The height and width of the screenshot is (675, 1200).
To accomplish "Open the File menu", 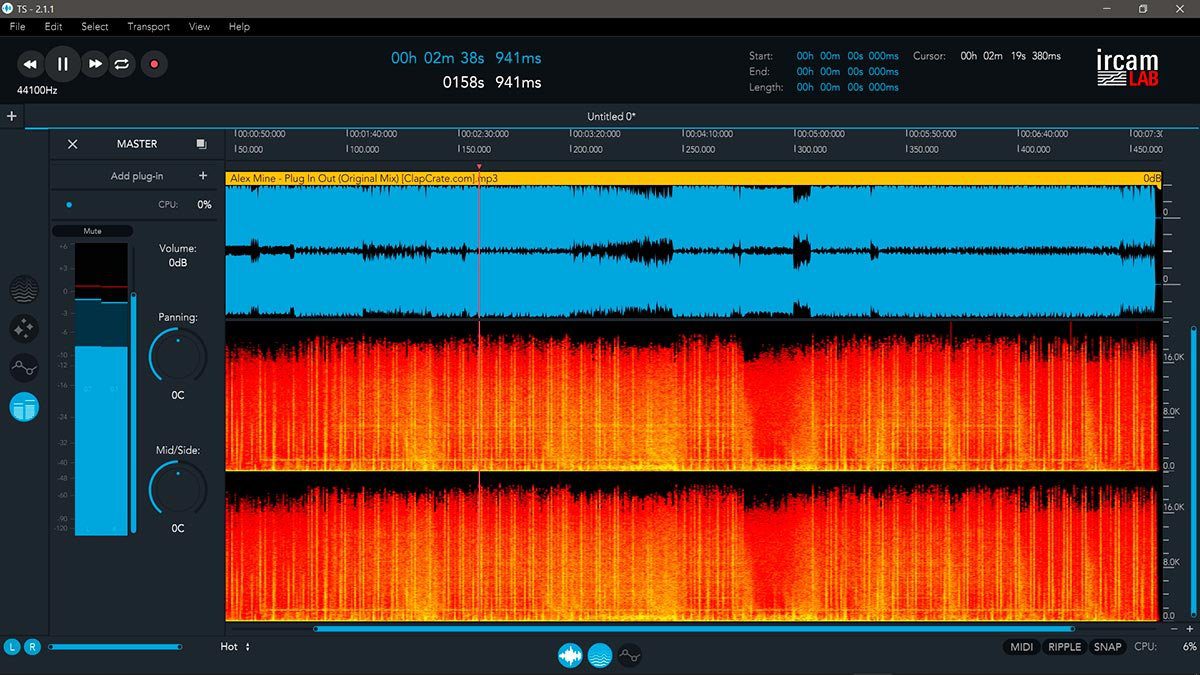I will [x=18, y=27].
